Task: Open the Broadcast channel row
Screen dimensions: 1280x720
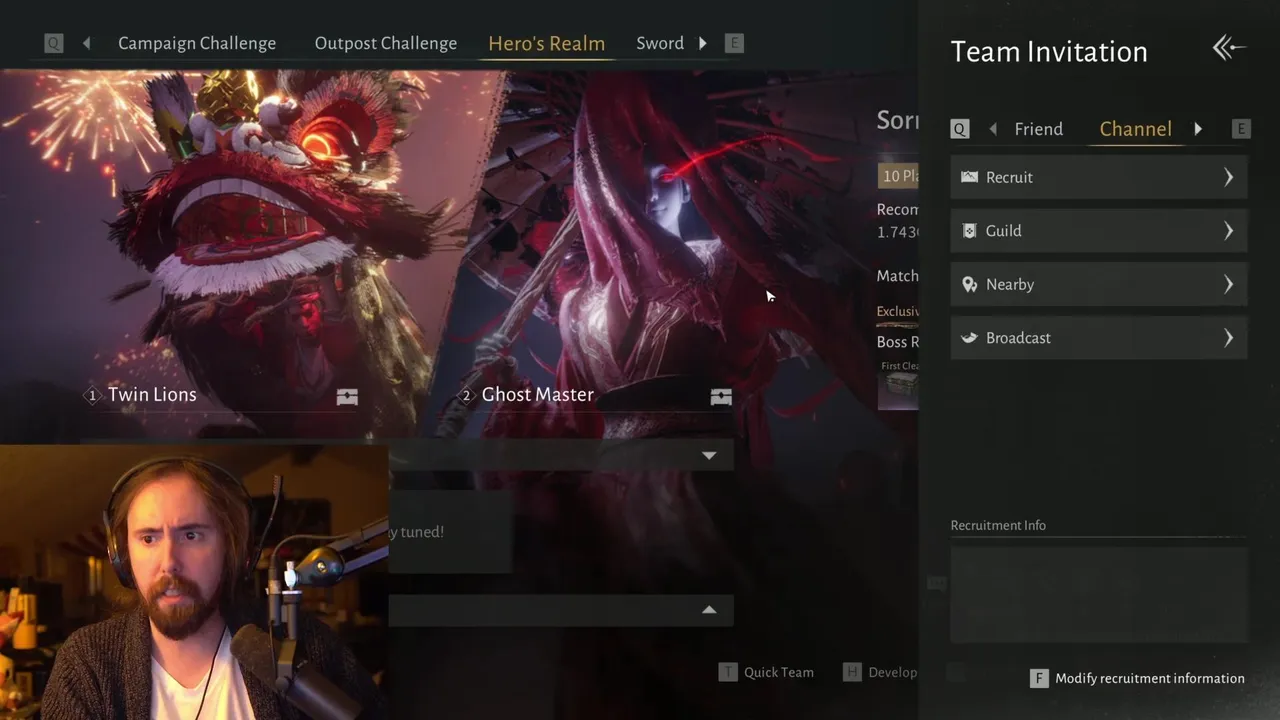Action: tap(1098, 338)
